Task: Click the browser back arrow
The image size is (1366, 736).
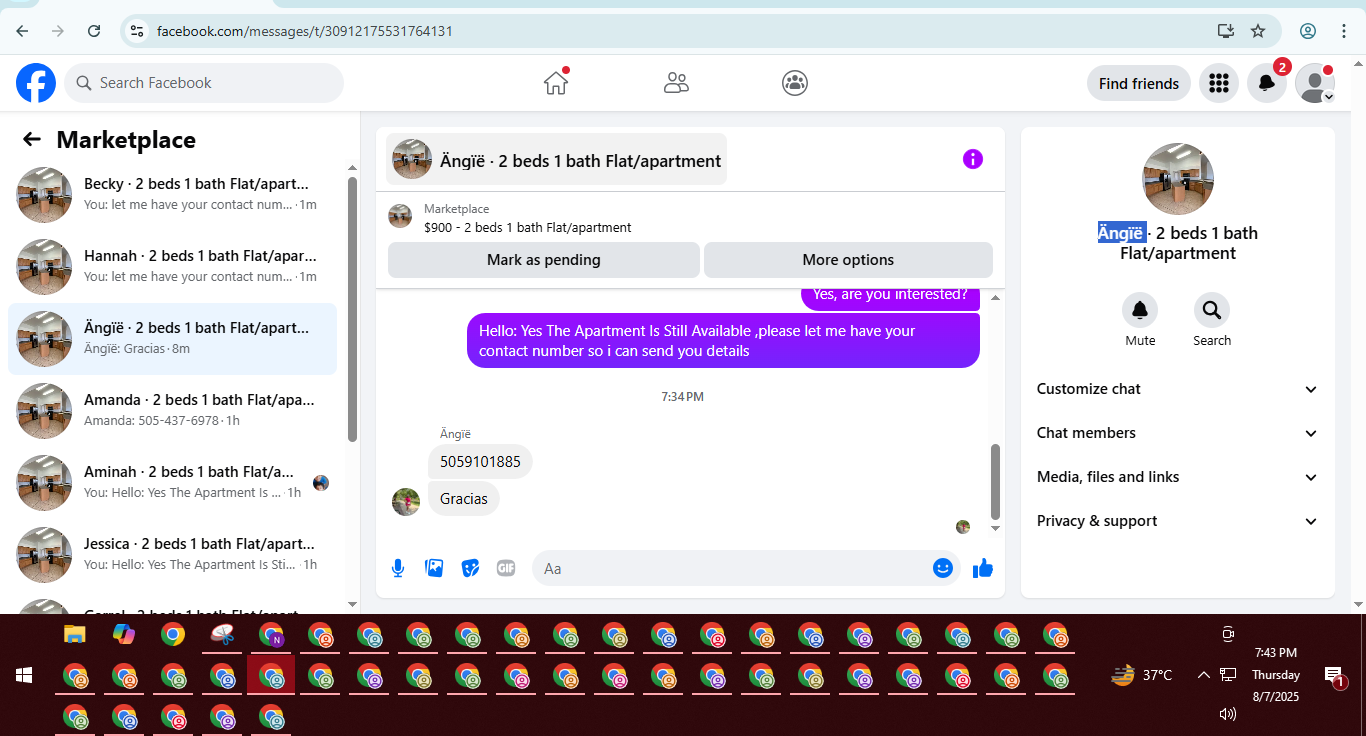Action: (22, 31)
